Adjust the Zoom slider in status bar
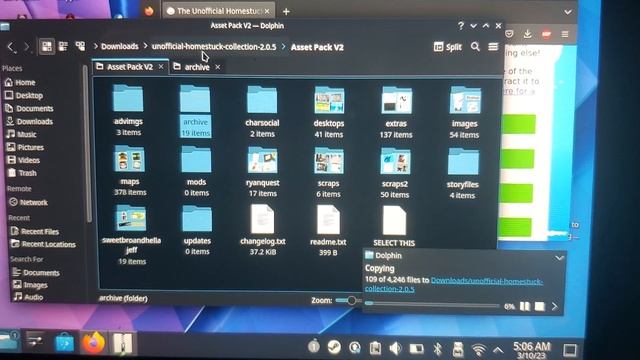 click(x=351, y=301)
